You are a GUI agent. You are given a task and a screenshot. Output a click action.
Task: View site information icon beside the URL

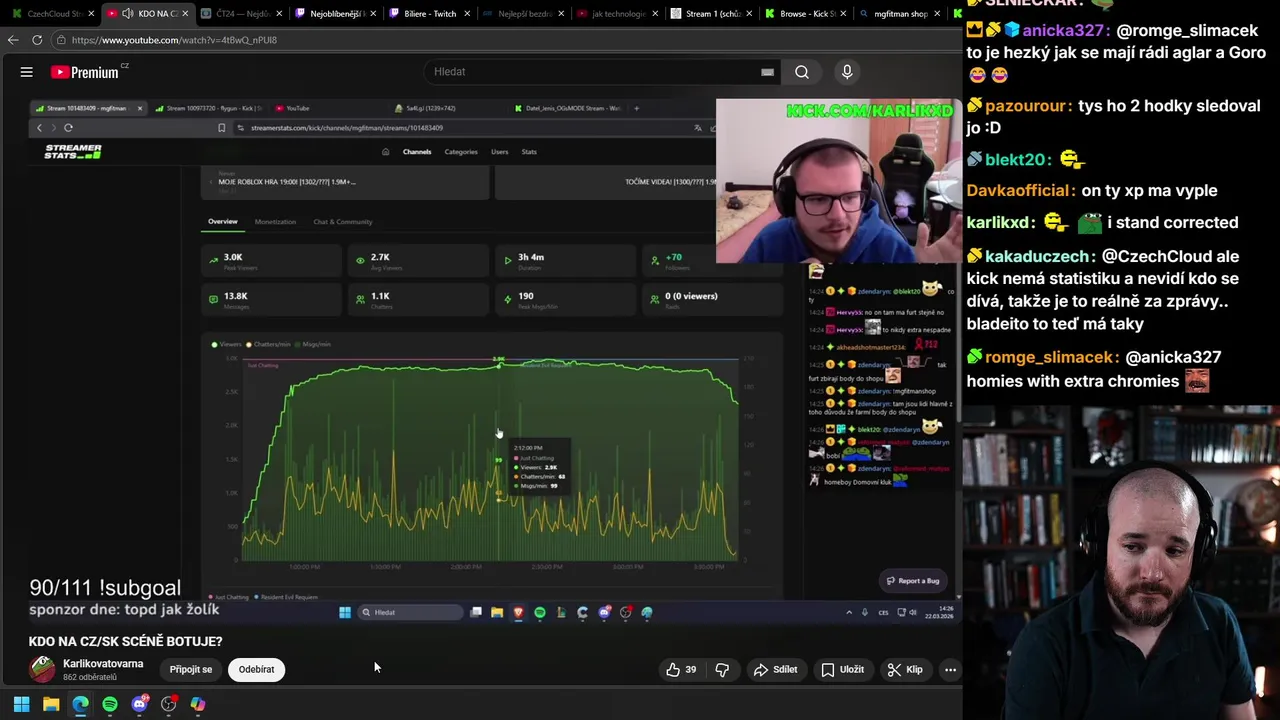pos(61,40)
